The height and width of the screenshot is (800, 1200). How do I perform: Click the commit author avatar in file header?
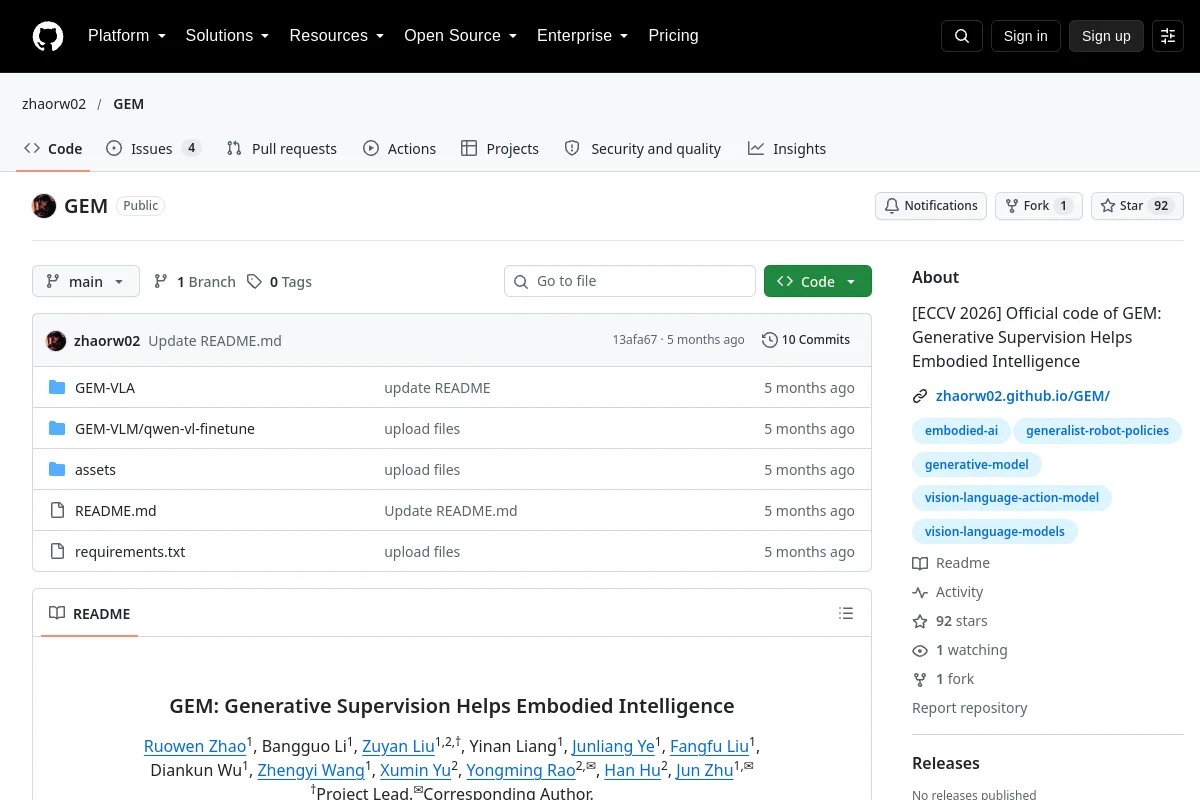(x=56, y=340)
